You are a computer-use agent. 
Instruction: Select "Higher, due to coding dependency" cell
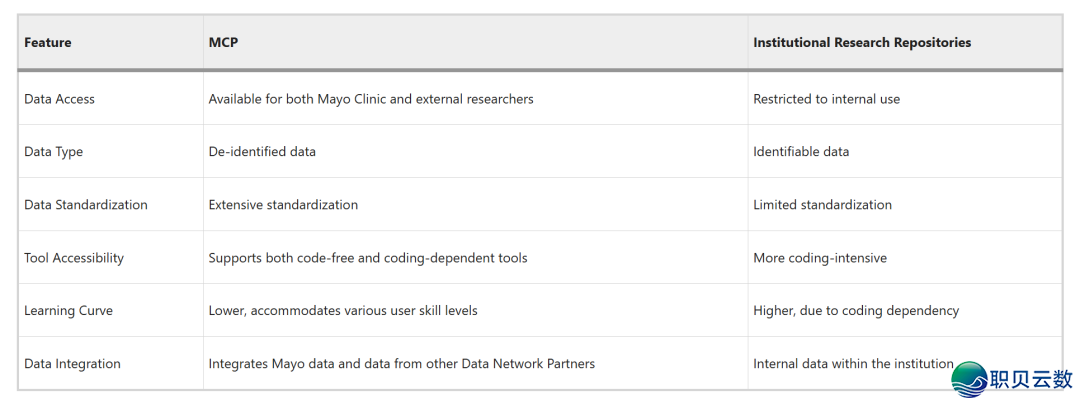(856, 311)
